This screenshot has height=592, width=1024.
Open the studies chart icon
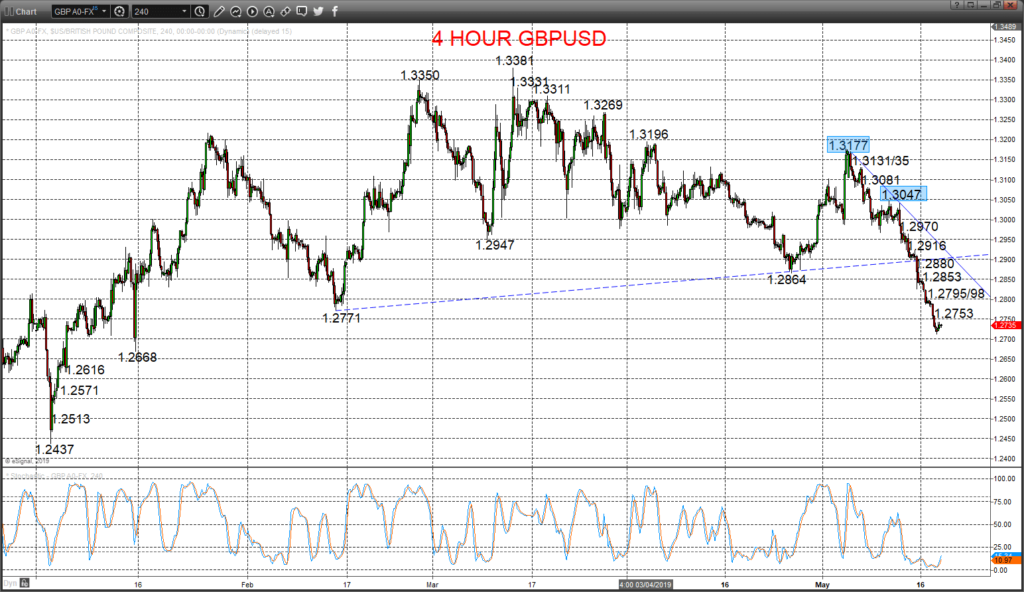click(x=236, y=11)
